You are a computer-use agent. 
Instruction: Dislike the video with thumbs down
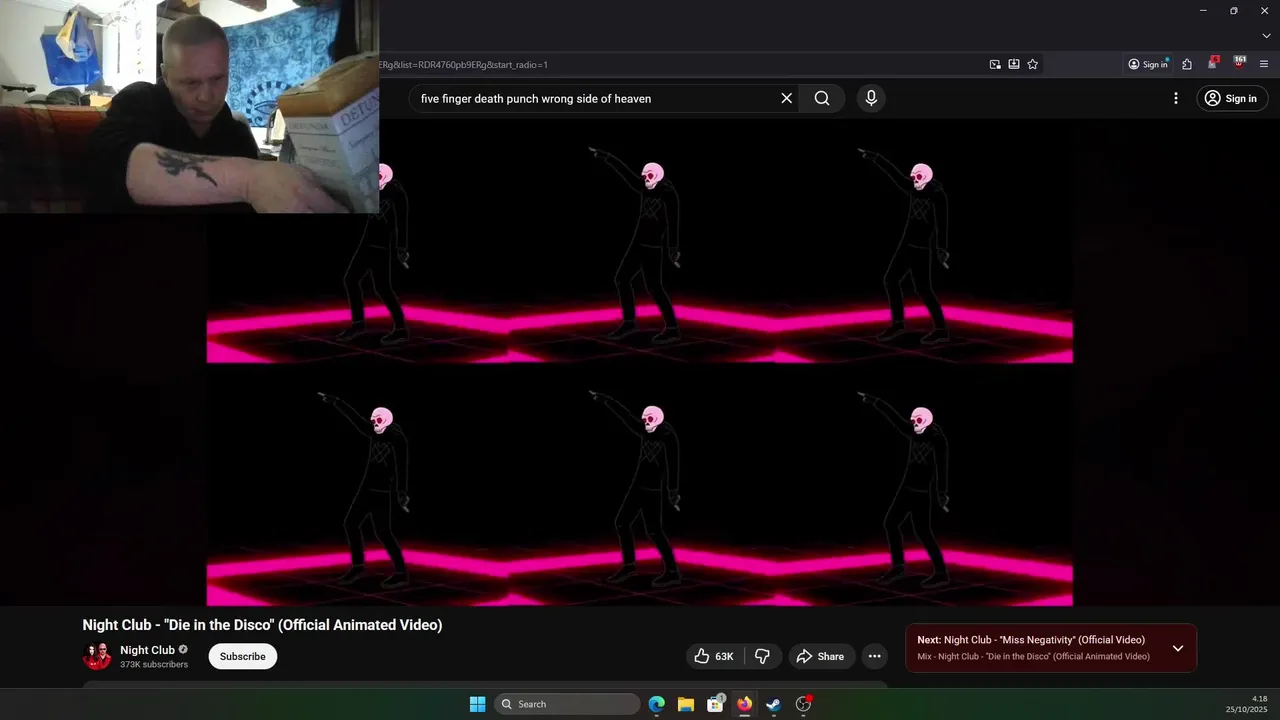click(x=762, y=656)
